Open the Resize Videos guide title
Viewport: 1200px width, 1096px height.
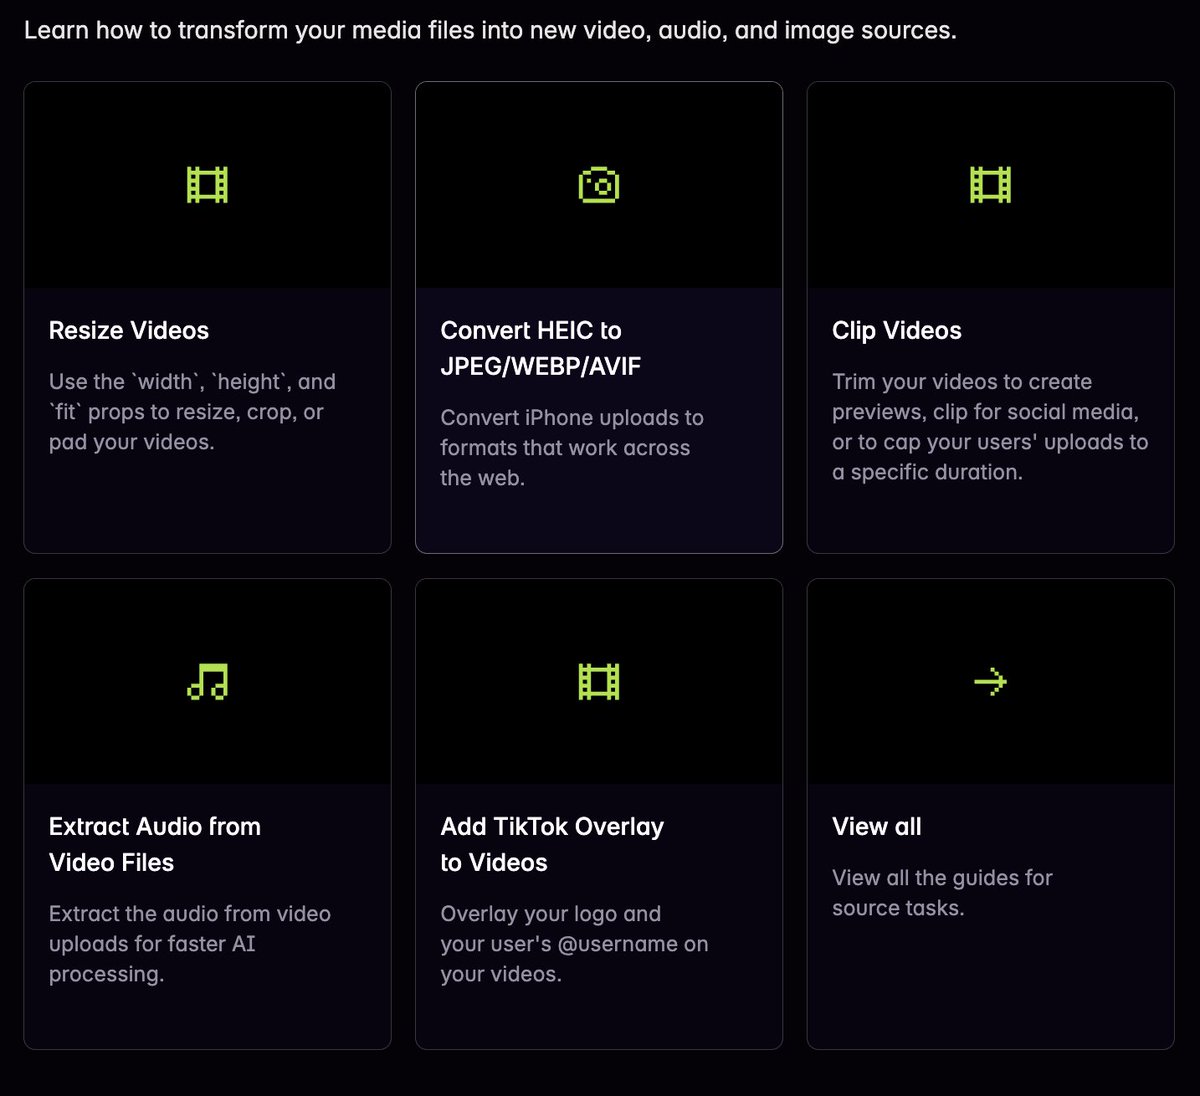pos(129,330)
